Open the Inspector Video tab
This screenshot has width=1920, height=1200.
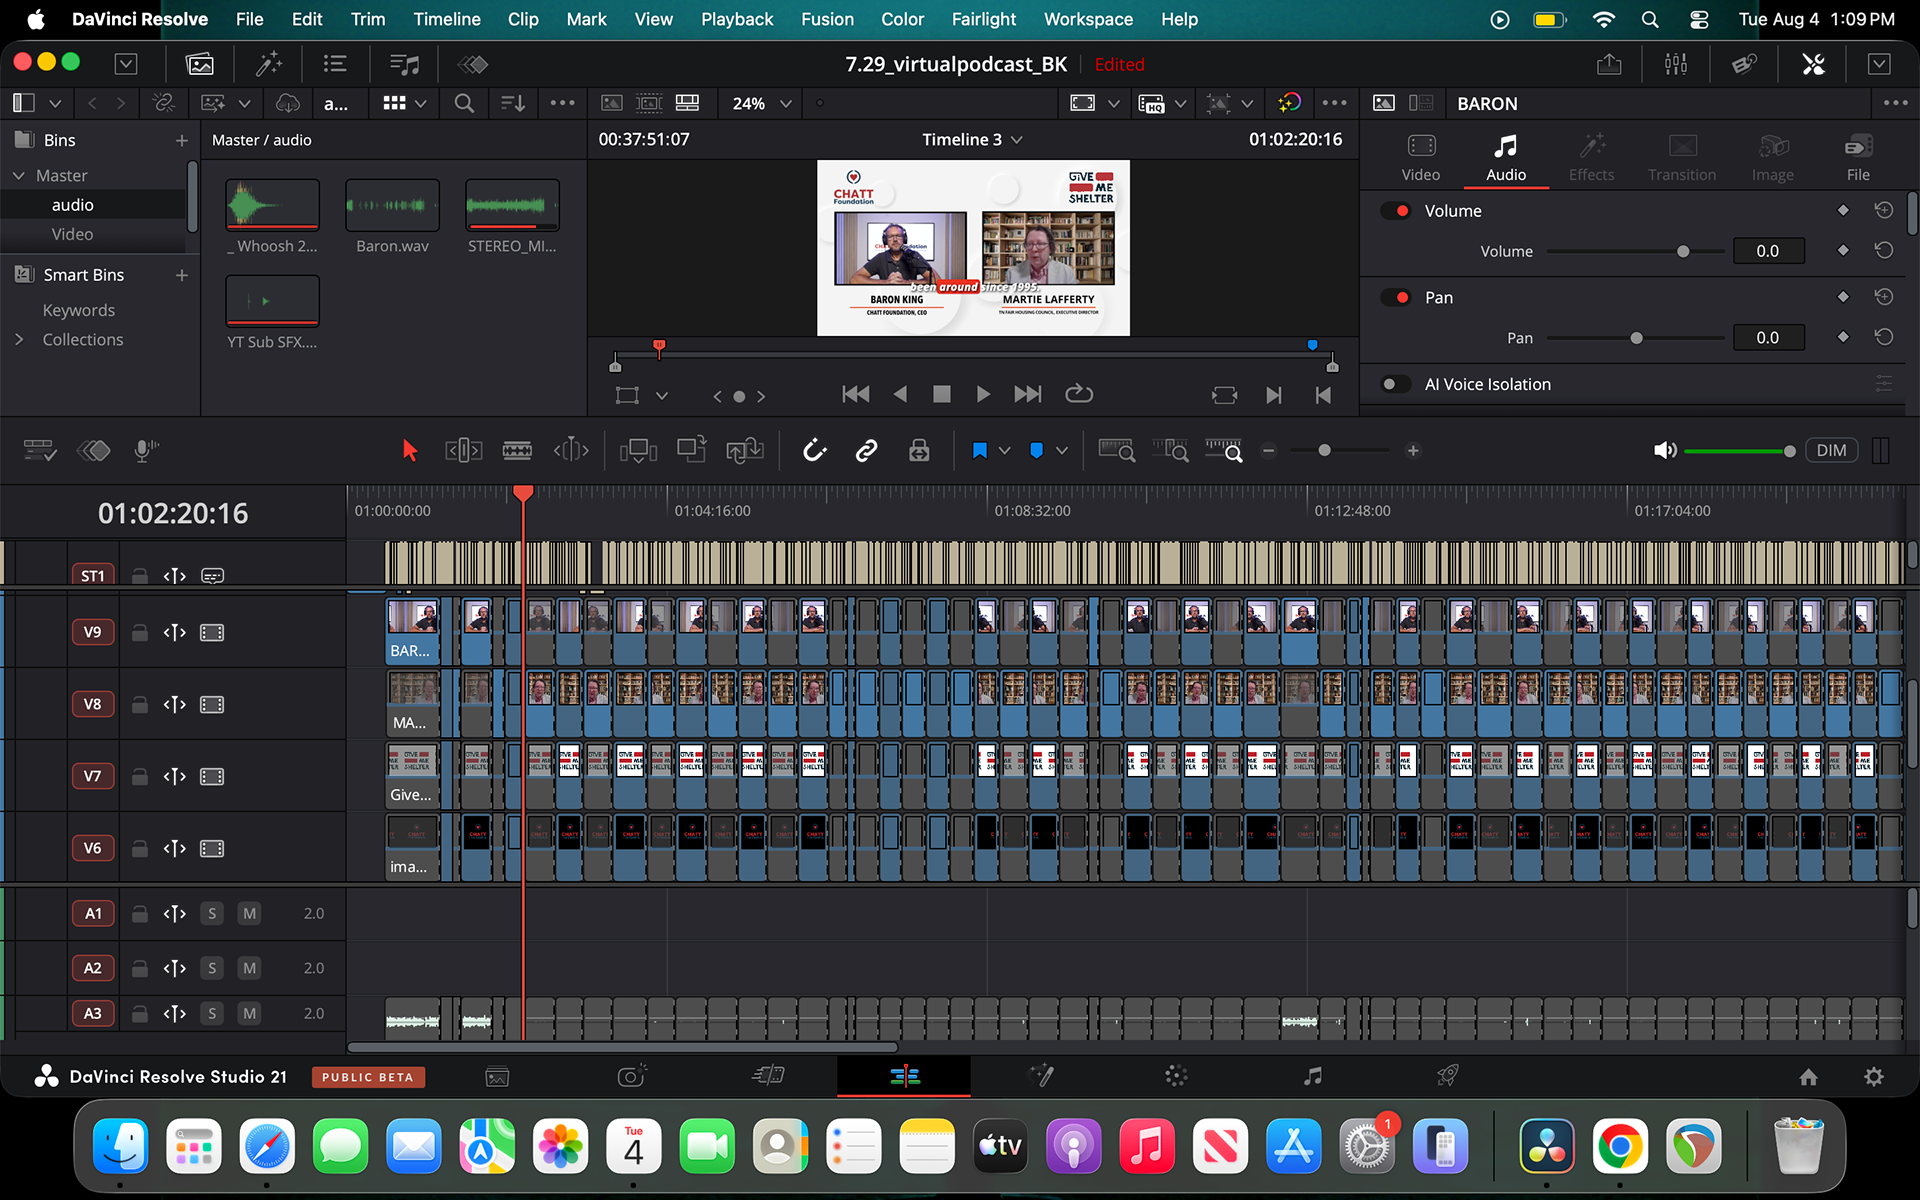tap(1421, 159)
